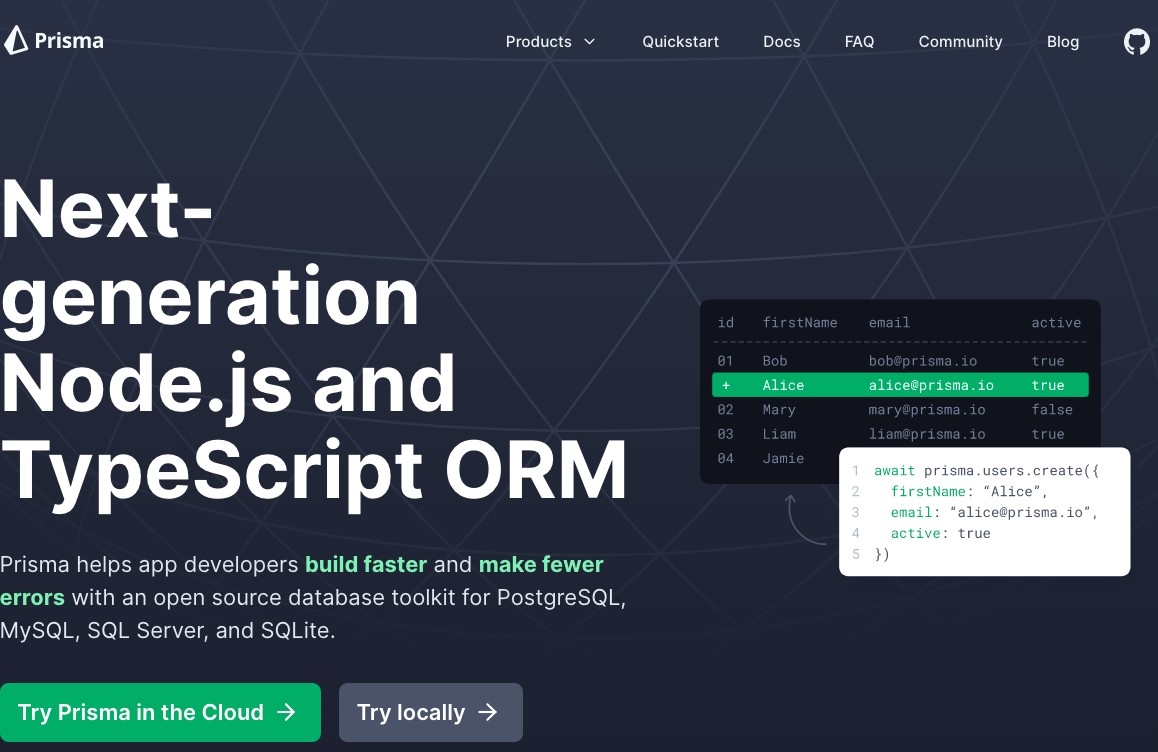Click 'await prisma.users.create({' code line
This screenshot has height=752, width=1158.
[987, 471]
